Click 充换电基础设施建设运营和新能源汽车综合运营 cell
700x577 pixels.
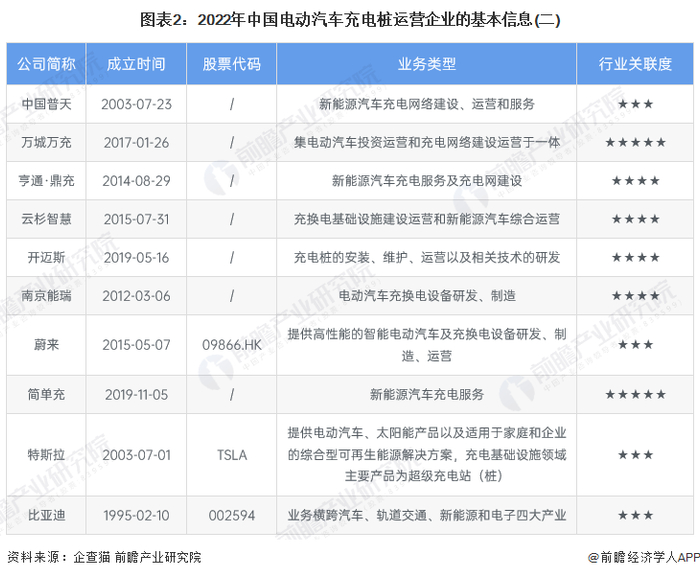[x=426, y=219]
